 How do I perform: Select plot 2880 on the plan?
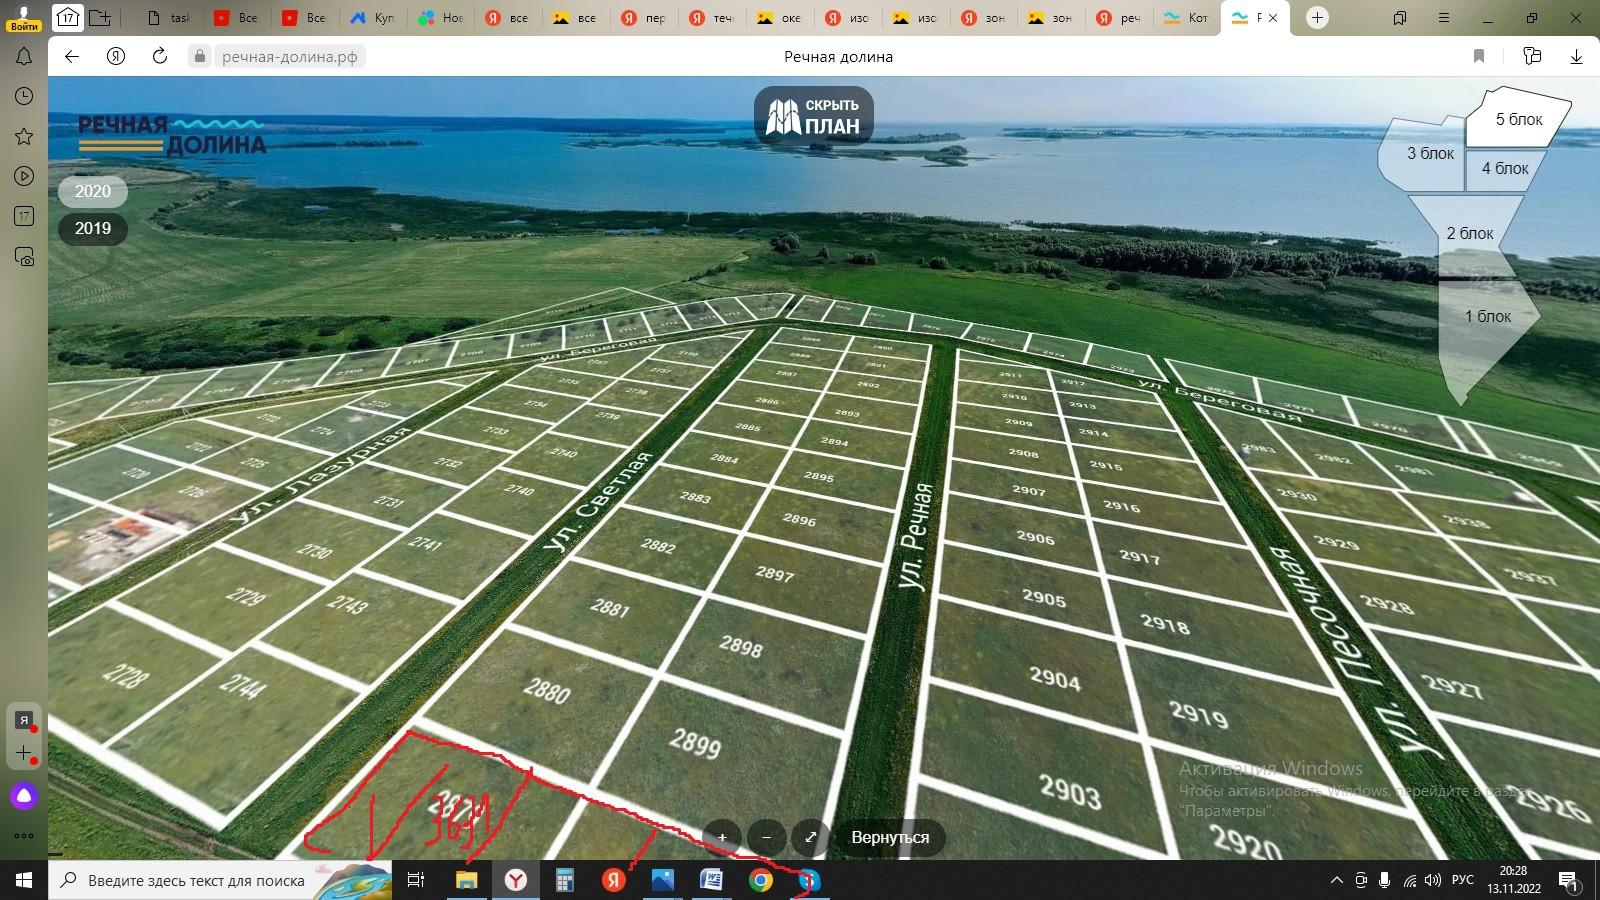[546, 690]
